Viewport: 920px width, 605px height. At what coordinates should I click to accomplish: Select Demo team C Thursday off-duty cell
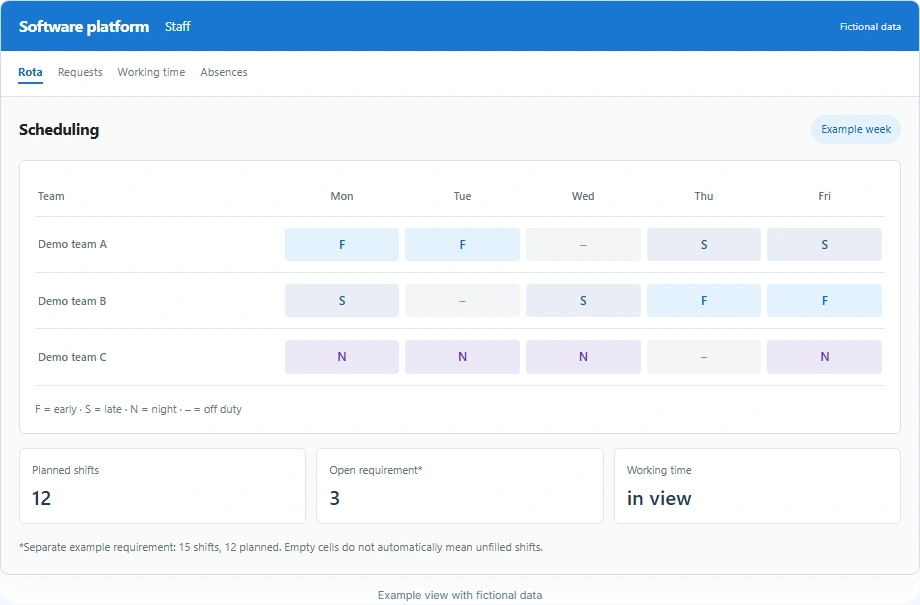click(x=703, y=357)
